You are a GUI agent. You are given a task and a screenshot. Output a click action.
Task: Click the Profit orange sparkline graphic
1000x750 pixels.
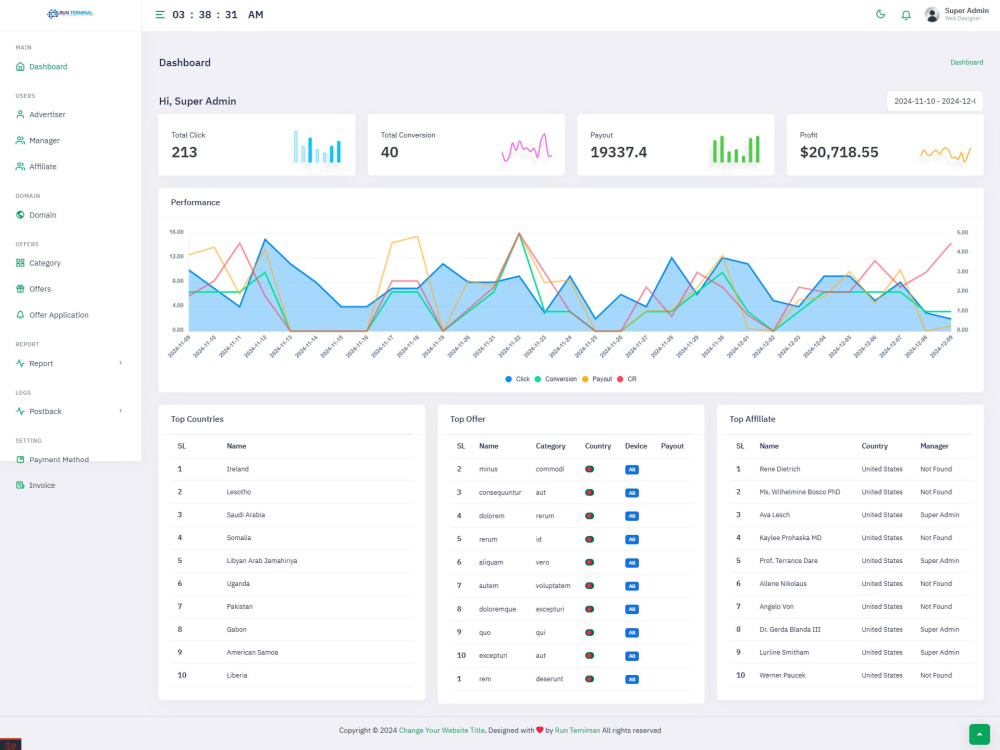pyautogui.click(x=946, y=154)
